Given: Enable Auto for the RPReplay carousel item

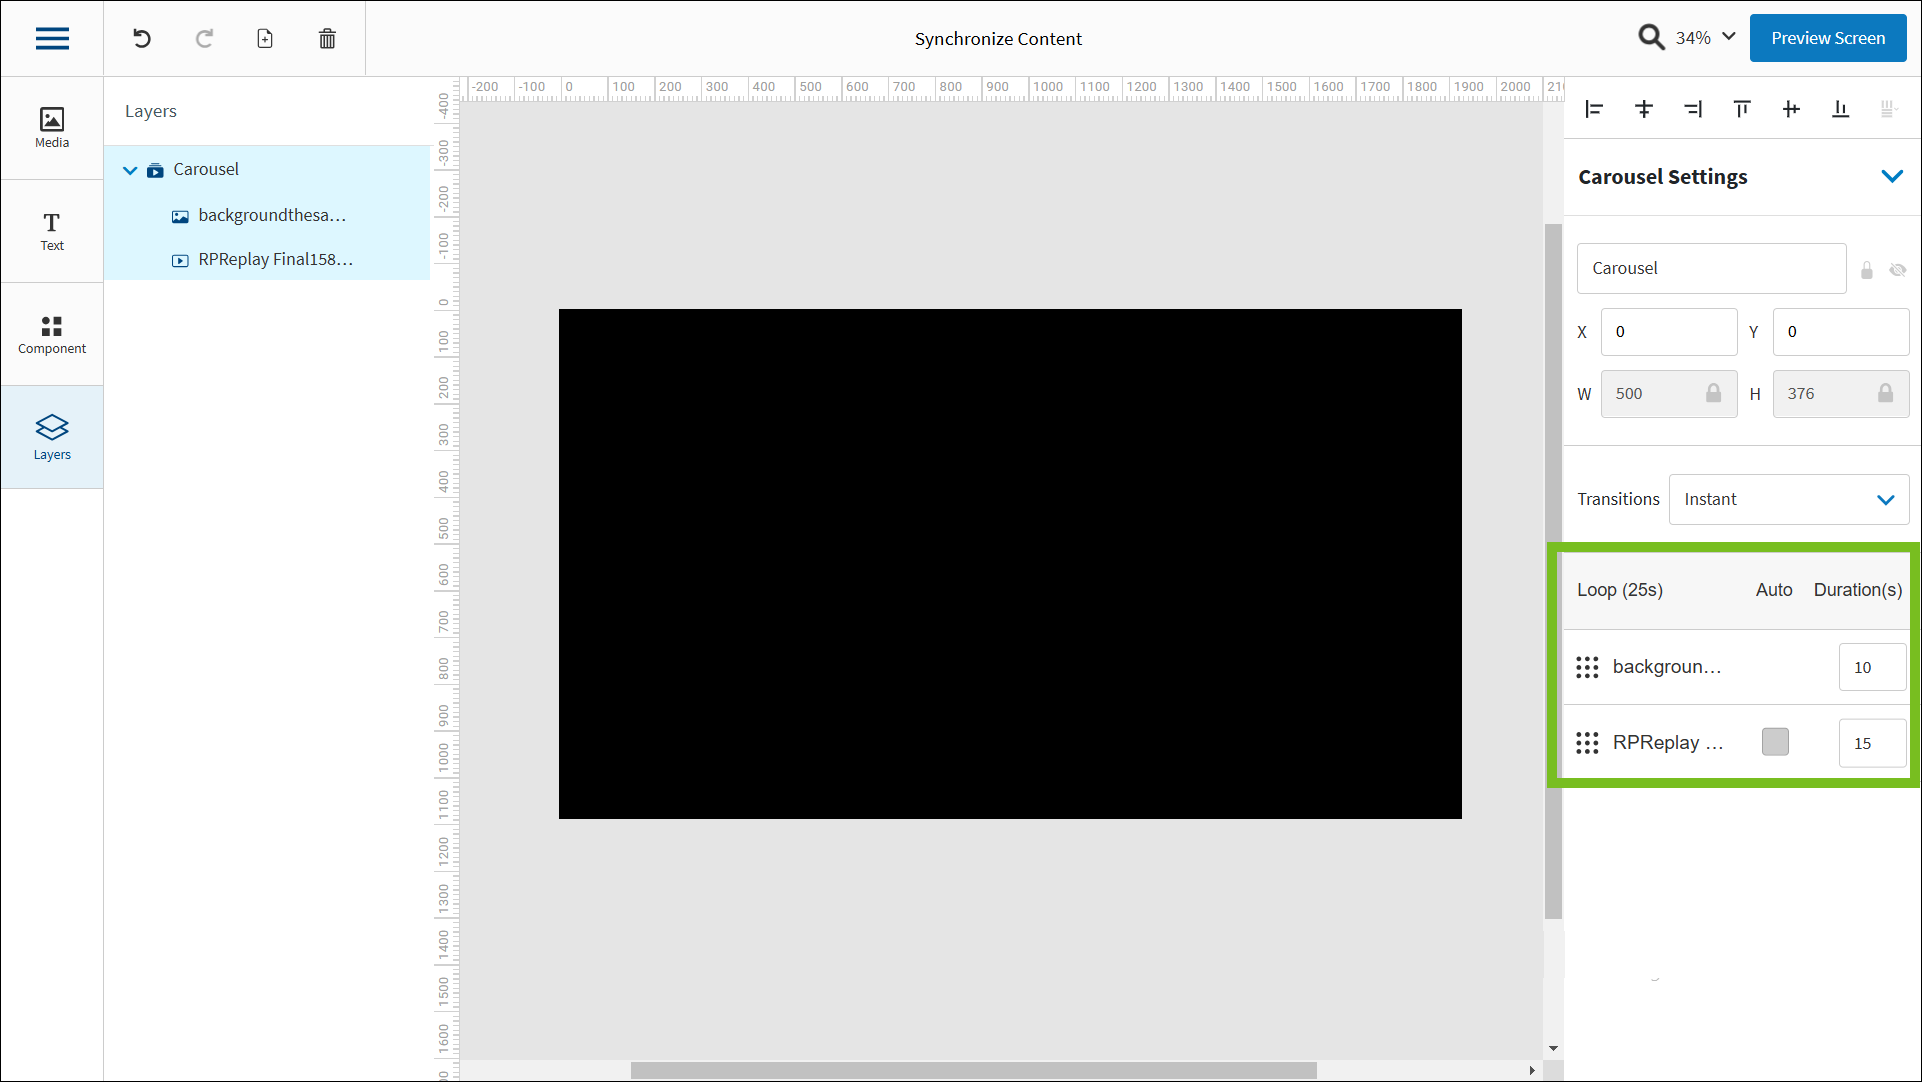Looking at the screenshot, I should point(1775,742).
